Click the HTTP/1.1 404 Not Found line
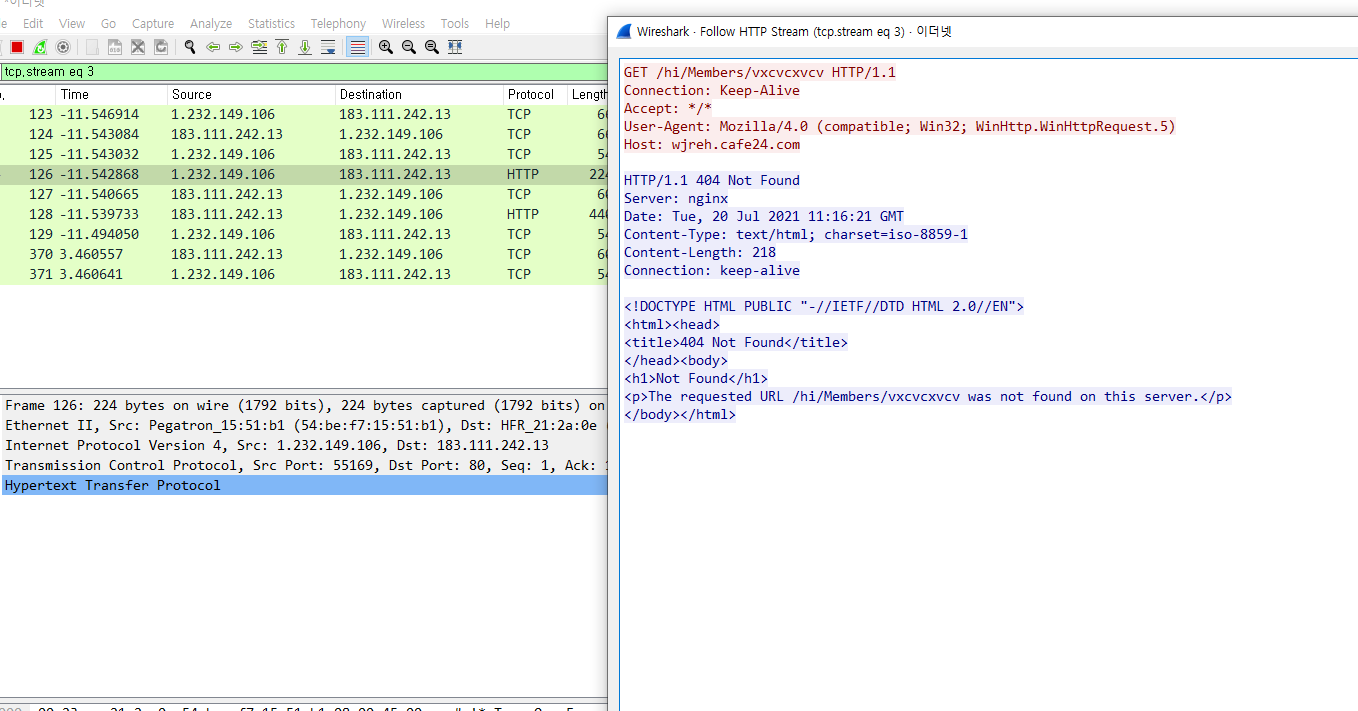The image size is (1358, 711). coord(712,180)
